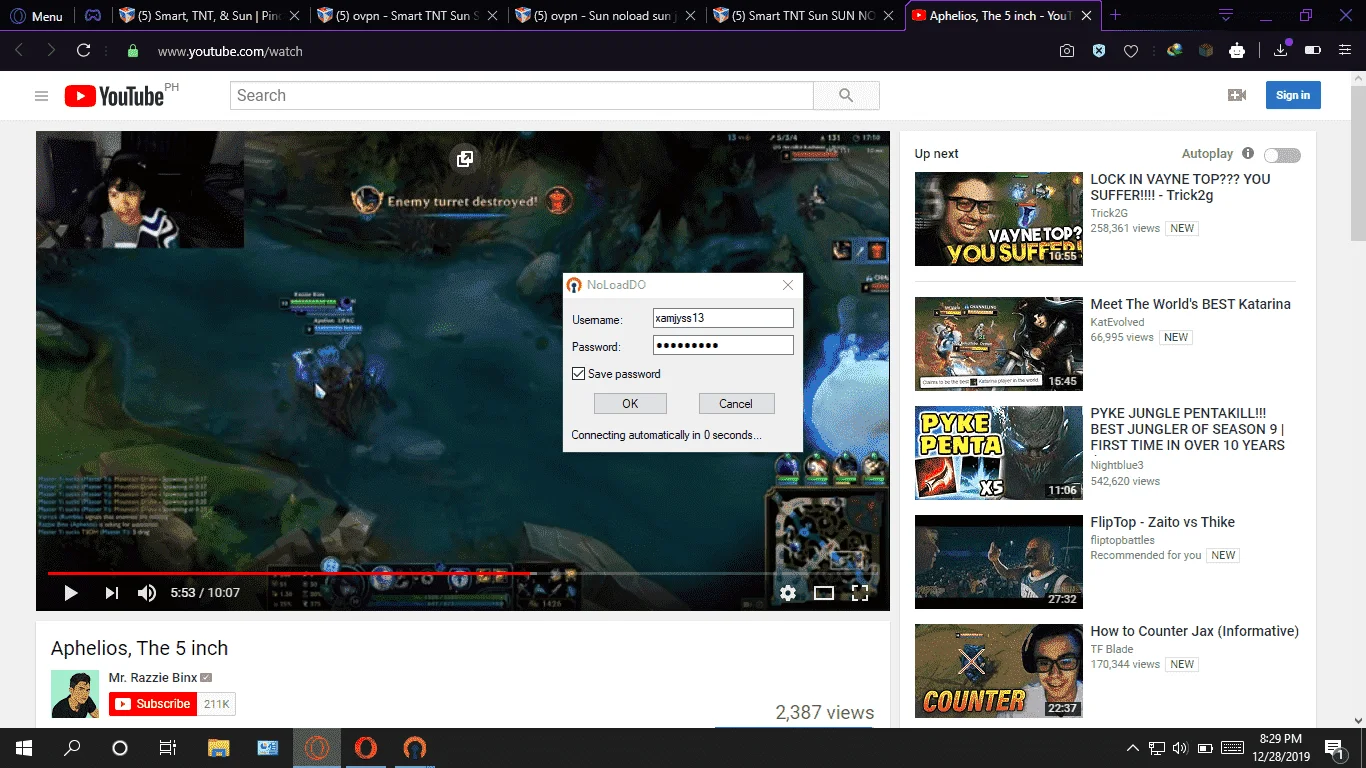Go back to the previous page
Screen dimensions: 1366x768
19,51
